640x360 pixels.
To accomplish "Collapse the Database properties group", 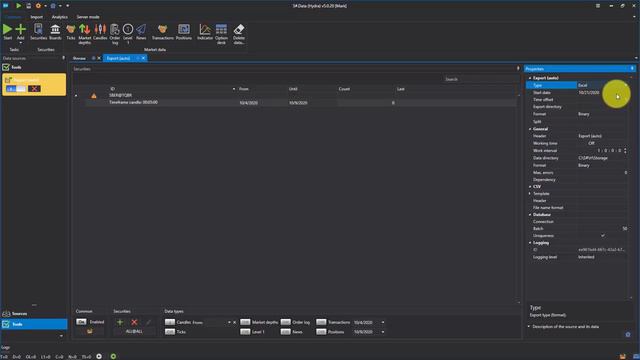I will point(530,215).
